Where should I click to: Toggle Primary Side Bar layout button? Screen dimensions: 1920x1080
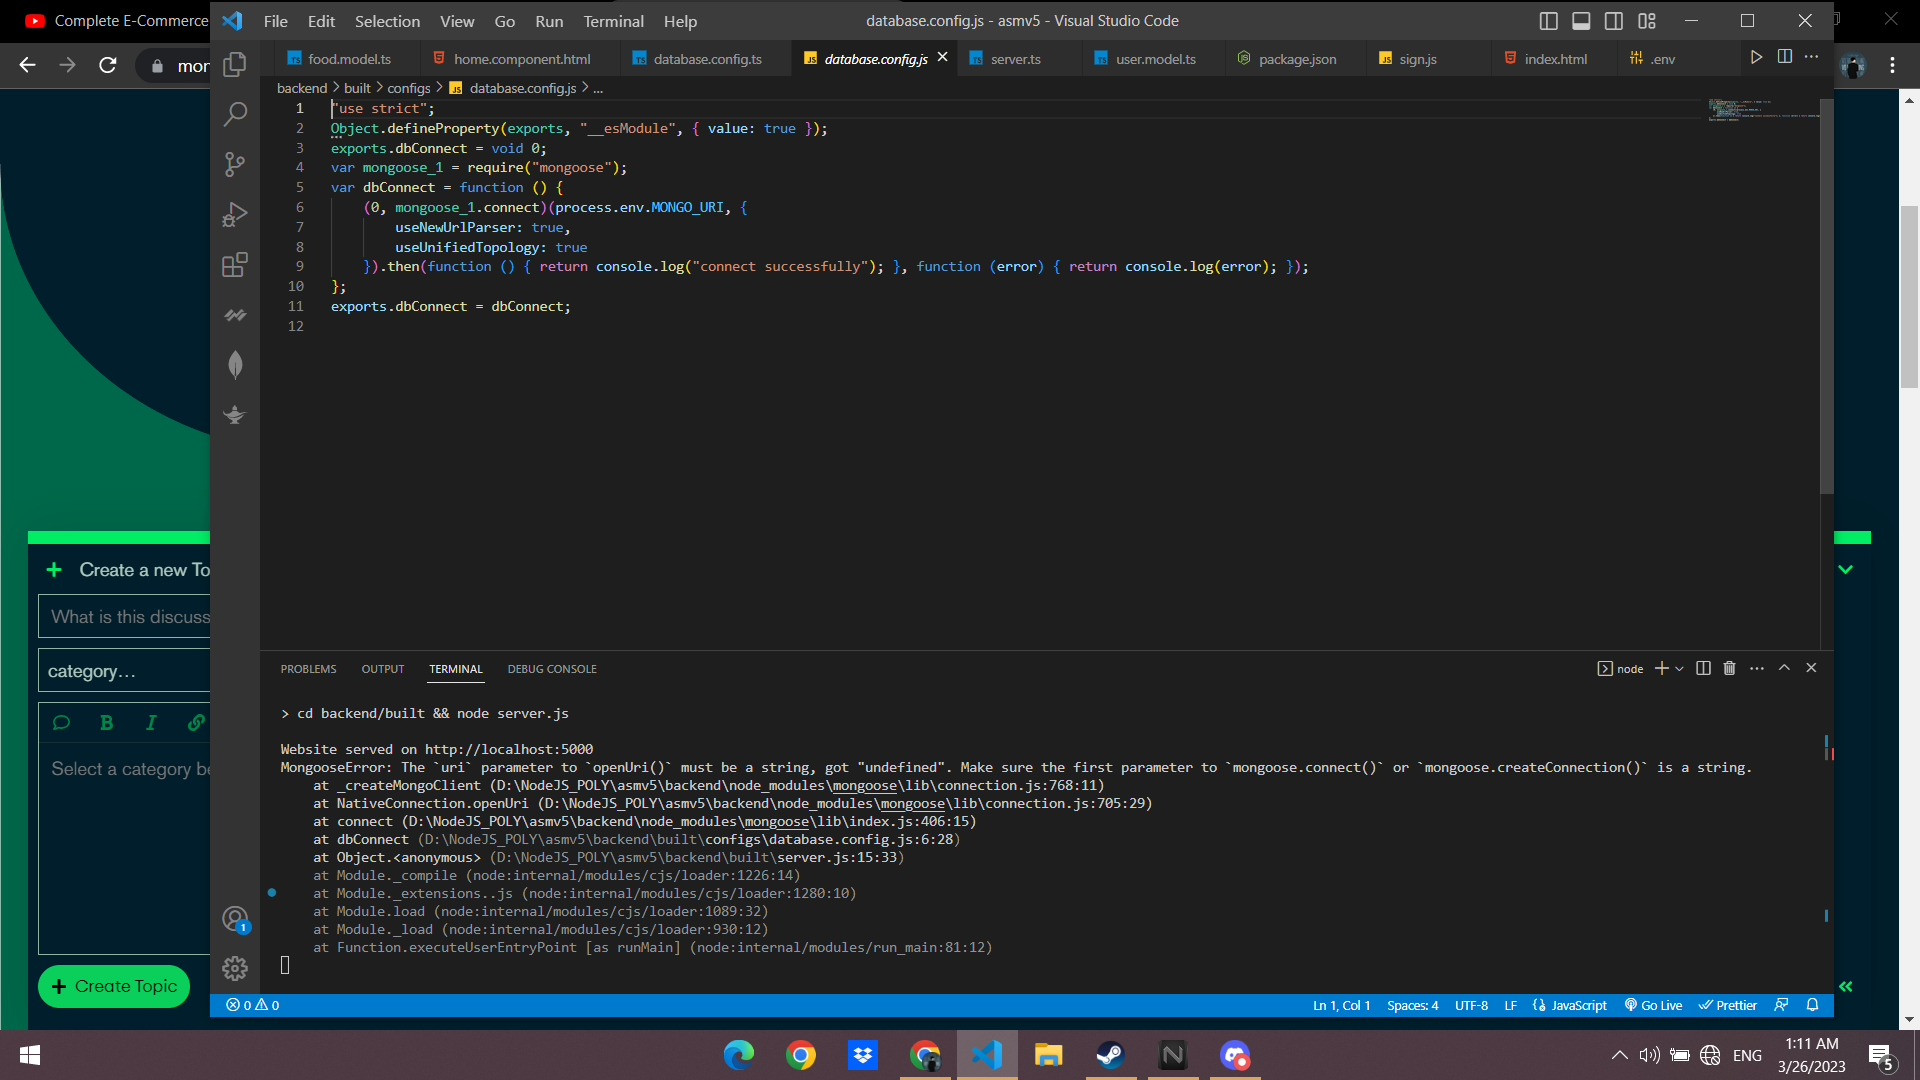tap(1548, 21)
